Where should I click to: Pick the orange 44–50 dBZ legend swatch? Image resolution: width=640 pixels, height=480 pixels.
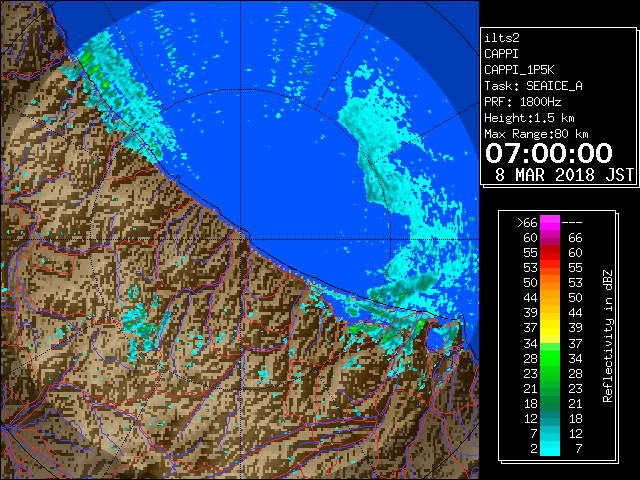coord(550,298)
